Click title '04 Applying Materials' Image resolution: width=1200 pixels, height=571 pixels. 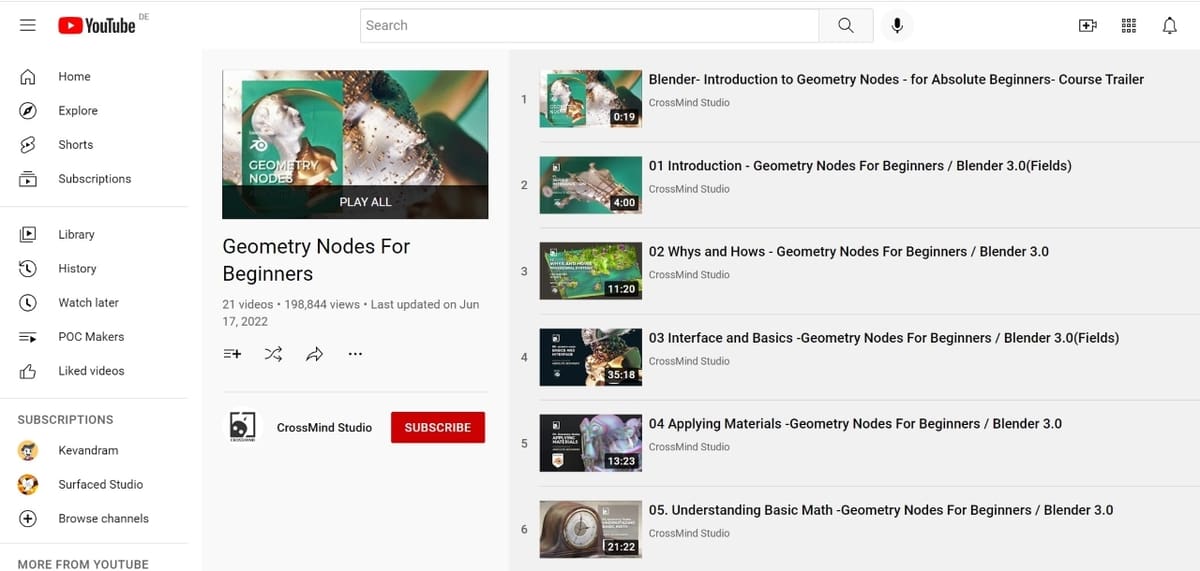click(855, 424)
